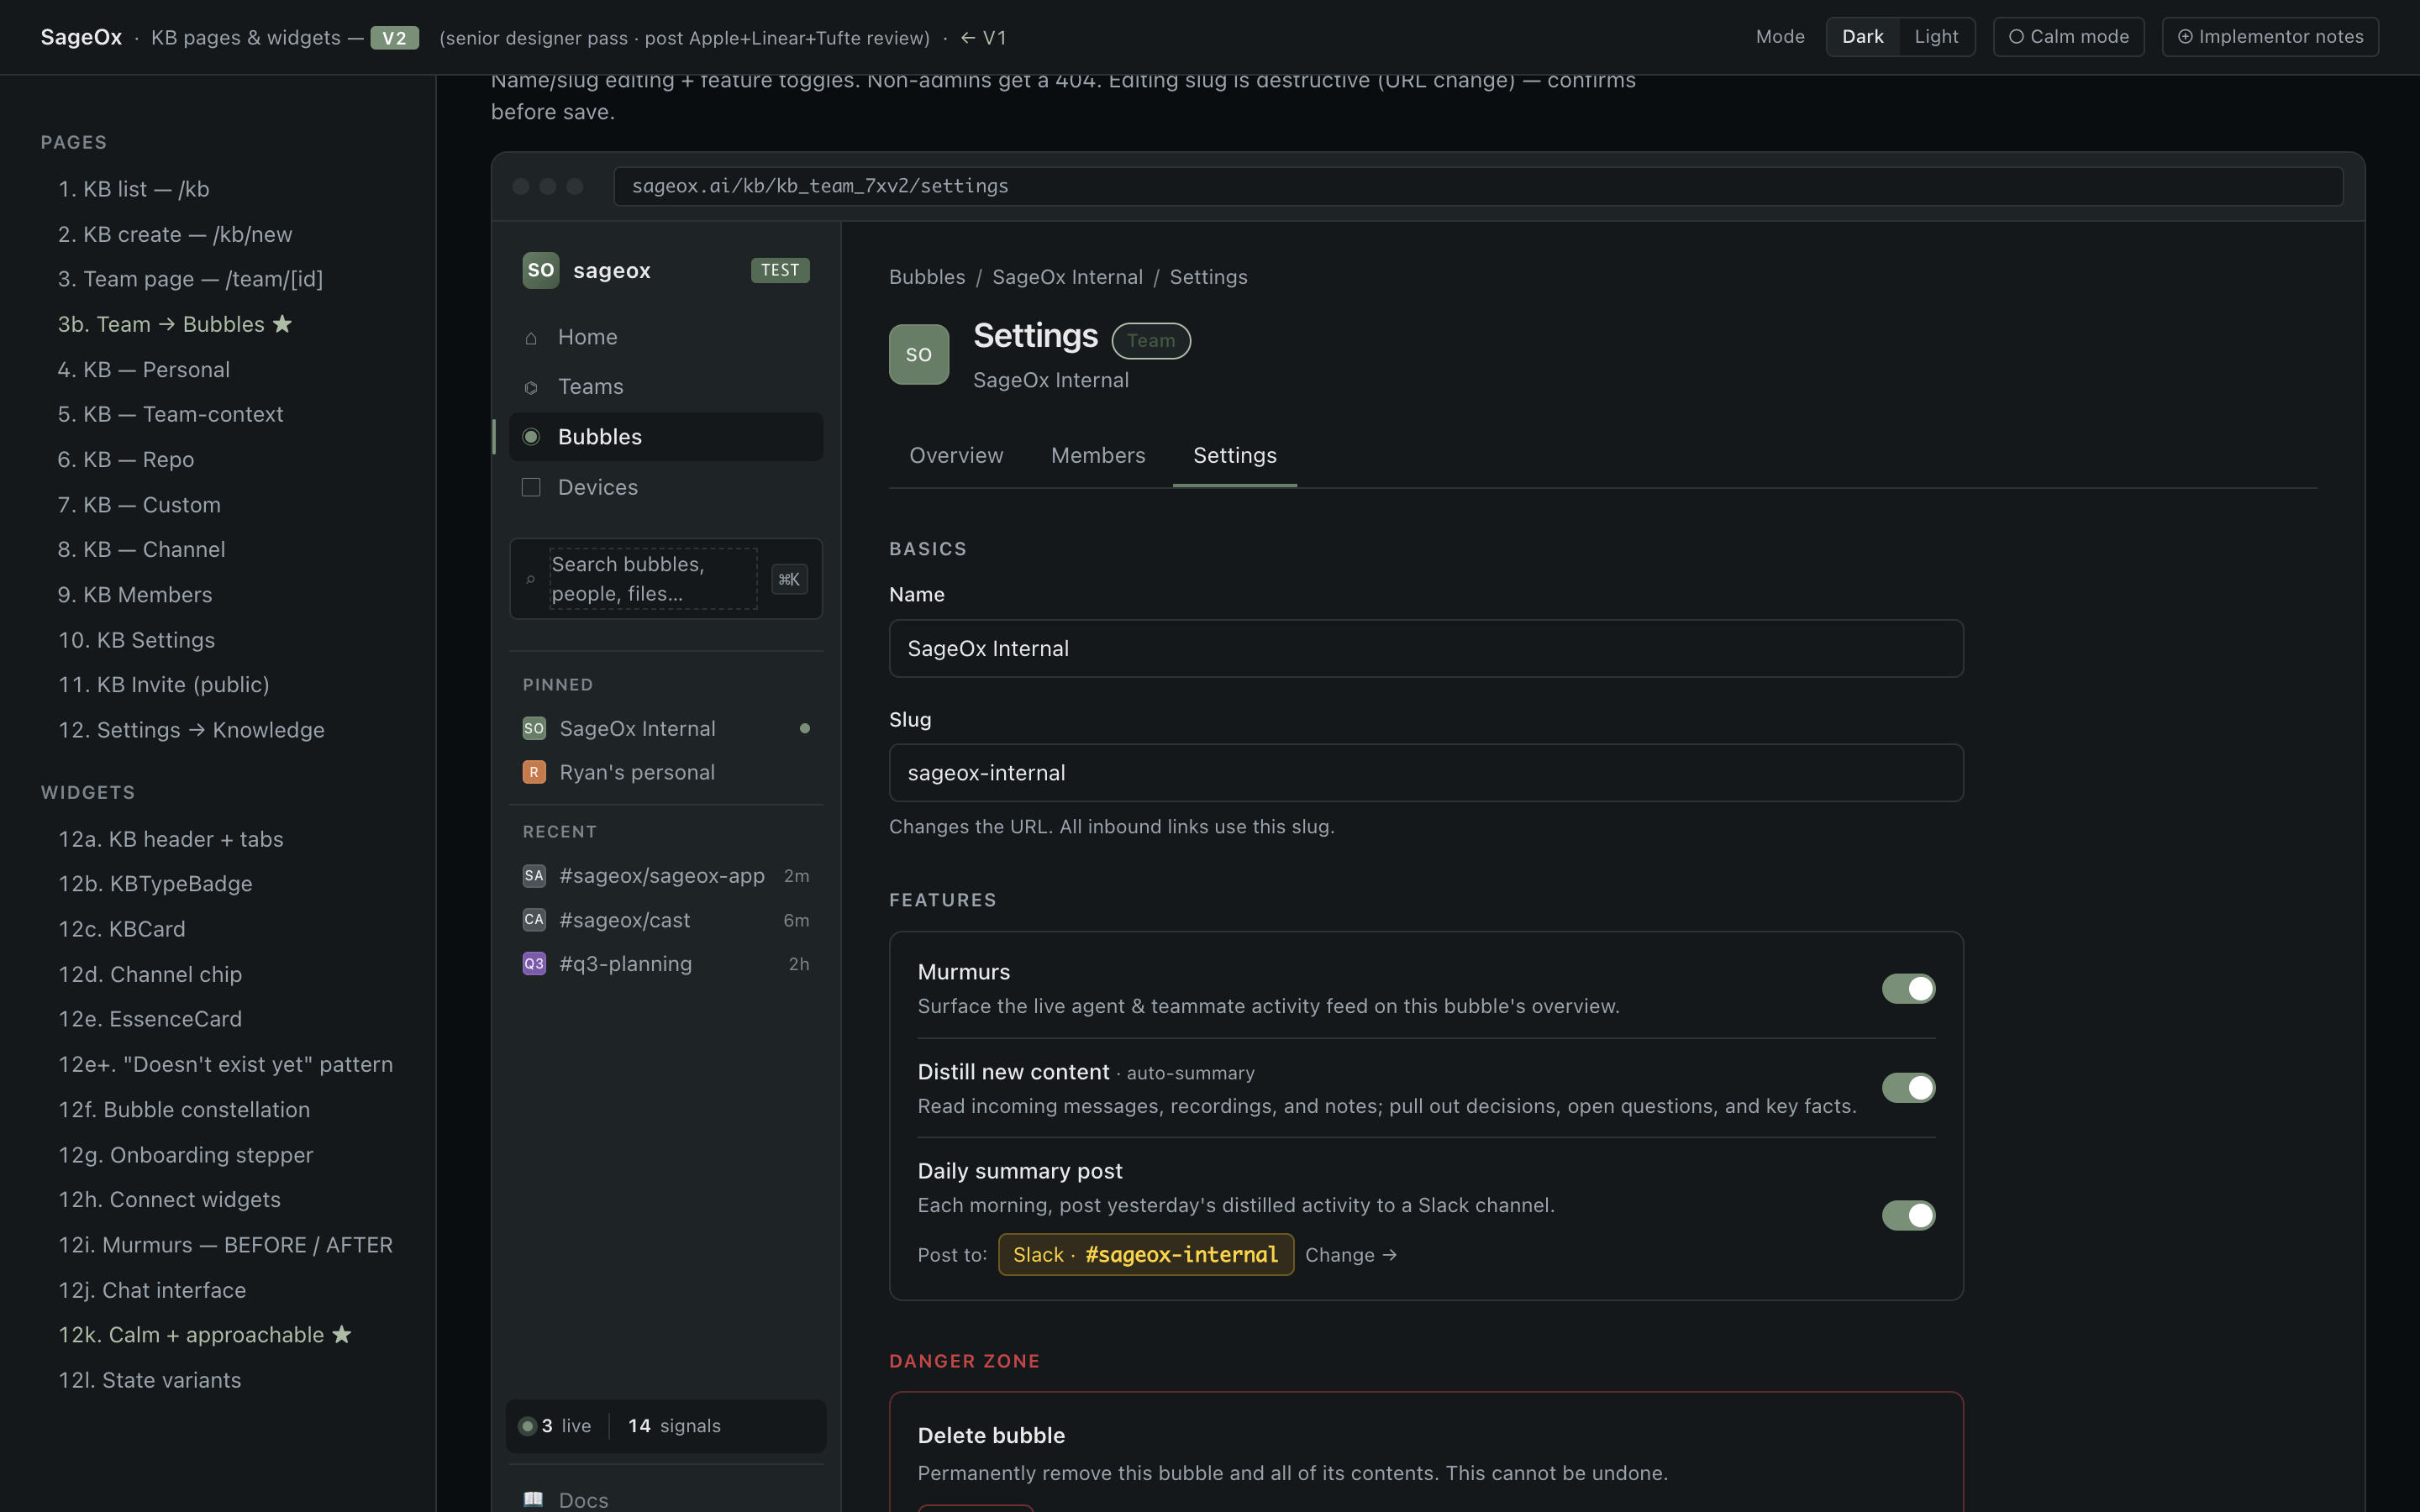The image size is (2420, 1512).
Task: Click Slack #sageox-internal chip
Action: coord(1146,1255)
